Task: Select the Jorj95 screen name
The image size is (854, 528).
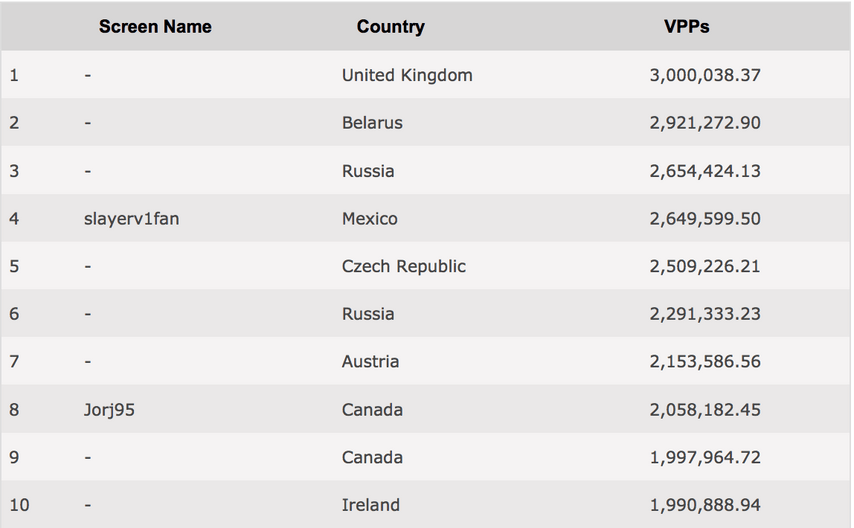Action: click(109, 410)
